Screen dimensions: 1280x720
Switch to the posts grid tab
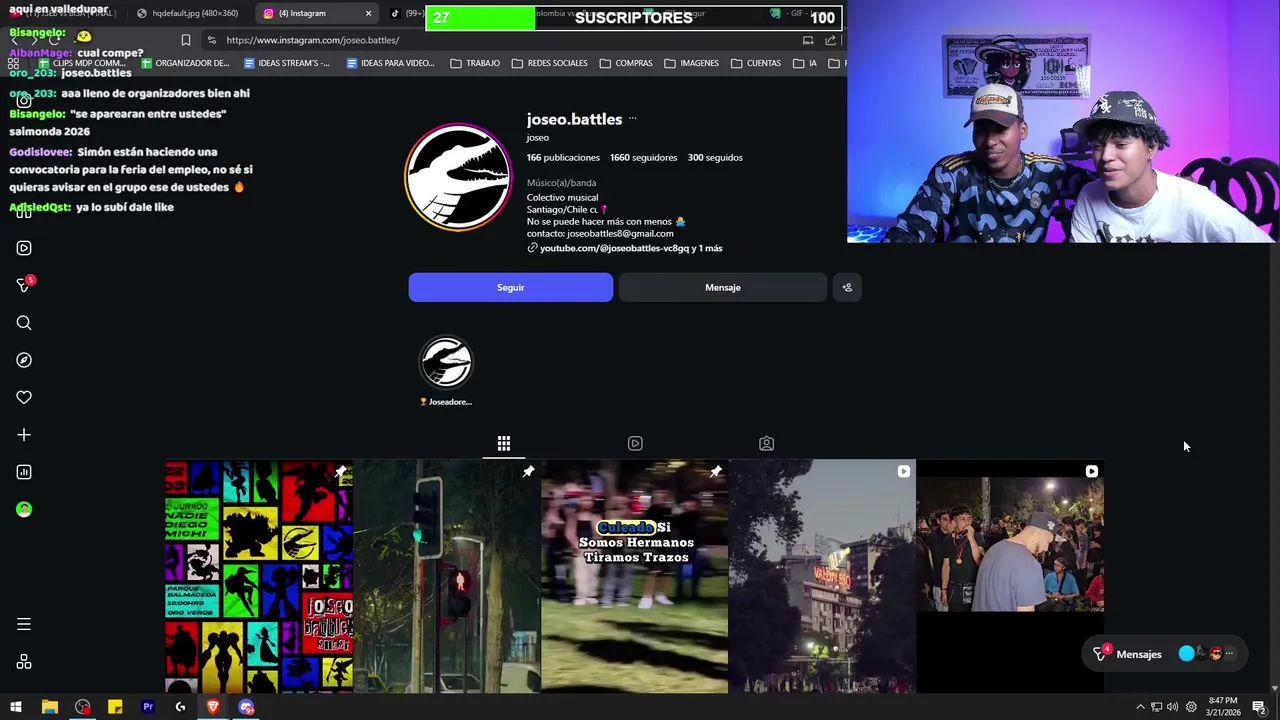[x=504, y=443]
